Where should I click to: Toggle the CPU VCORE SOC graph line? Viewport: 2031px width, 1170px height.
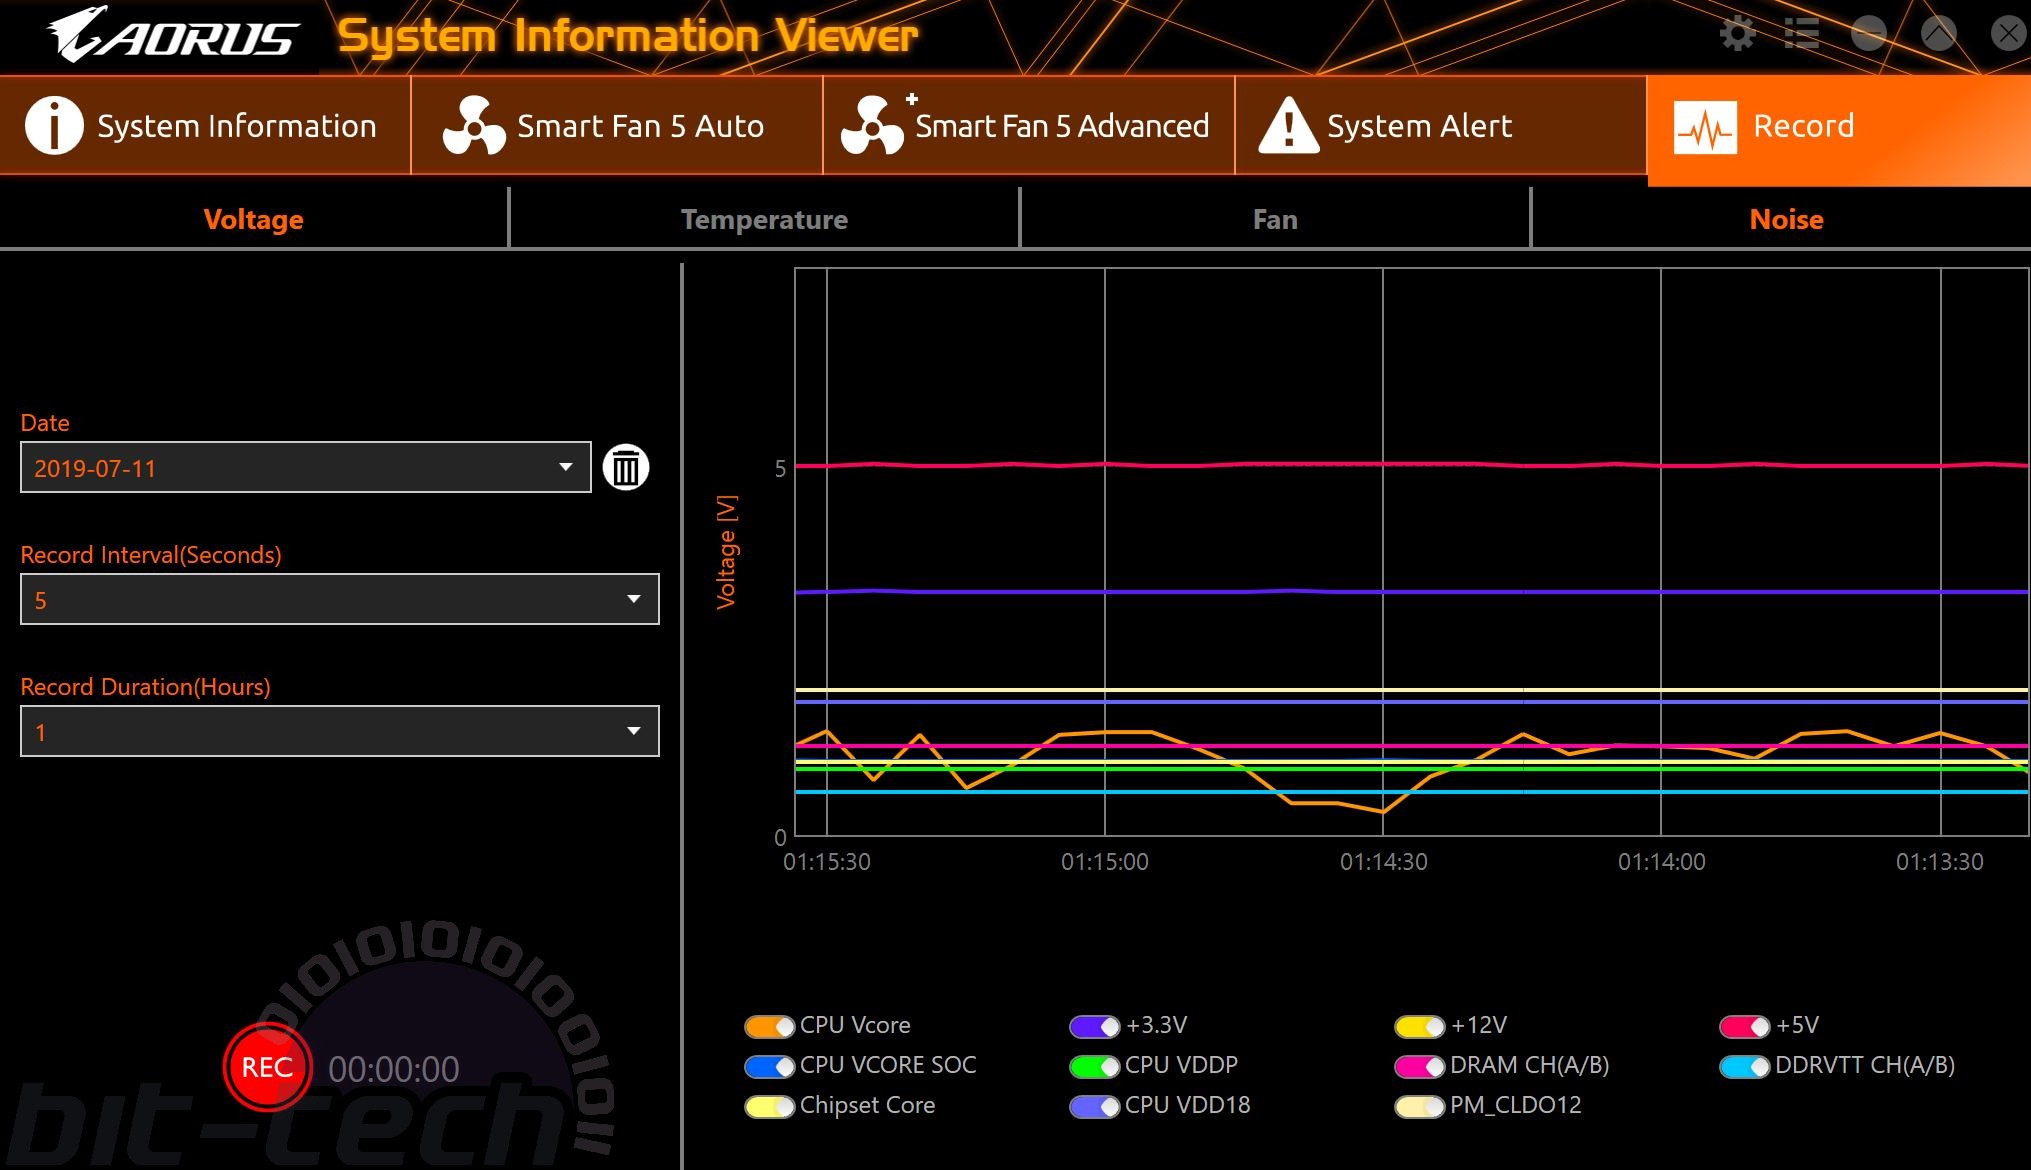770,1066
